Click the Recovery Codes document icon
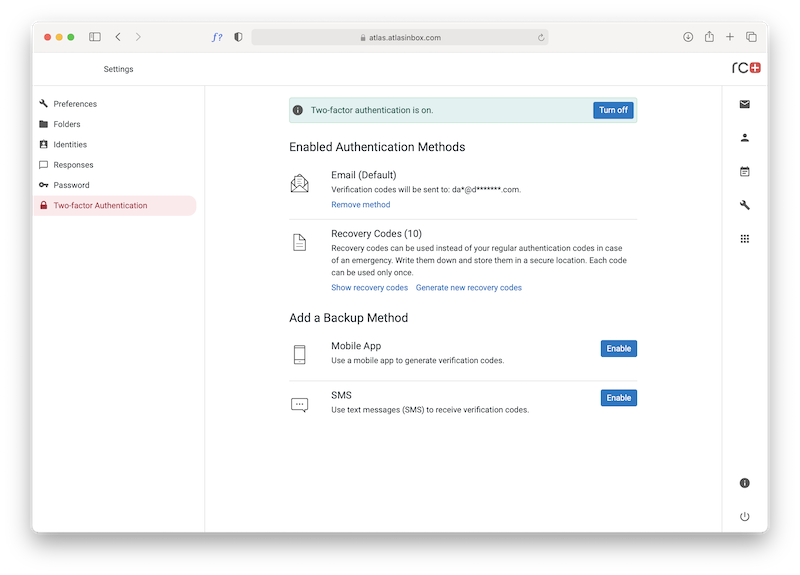This screenshot has width=800, height=575. [299, 242]
